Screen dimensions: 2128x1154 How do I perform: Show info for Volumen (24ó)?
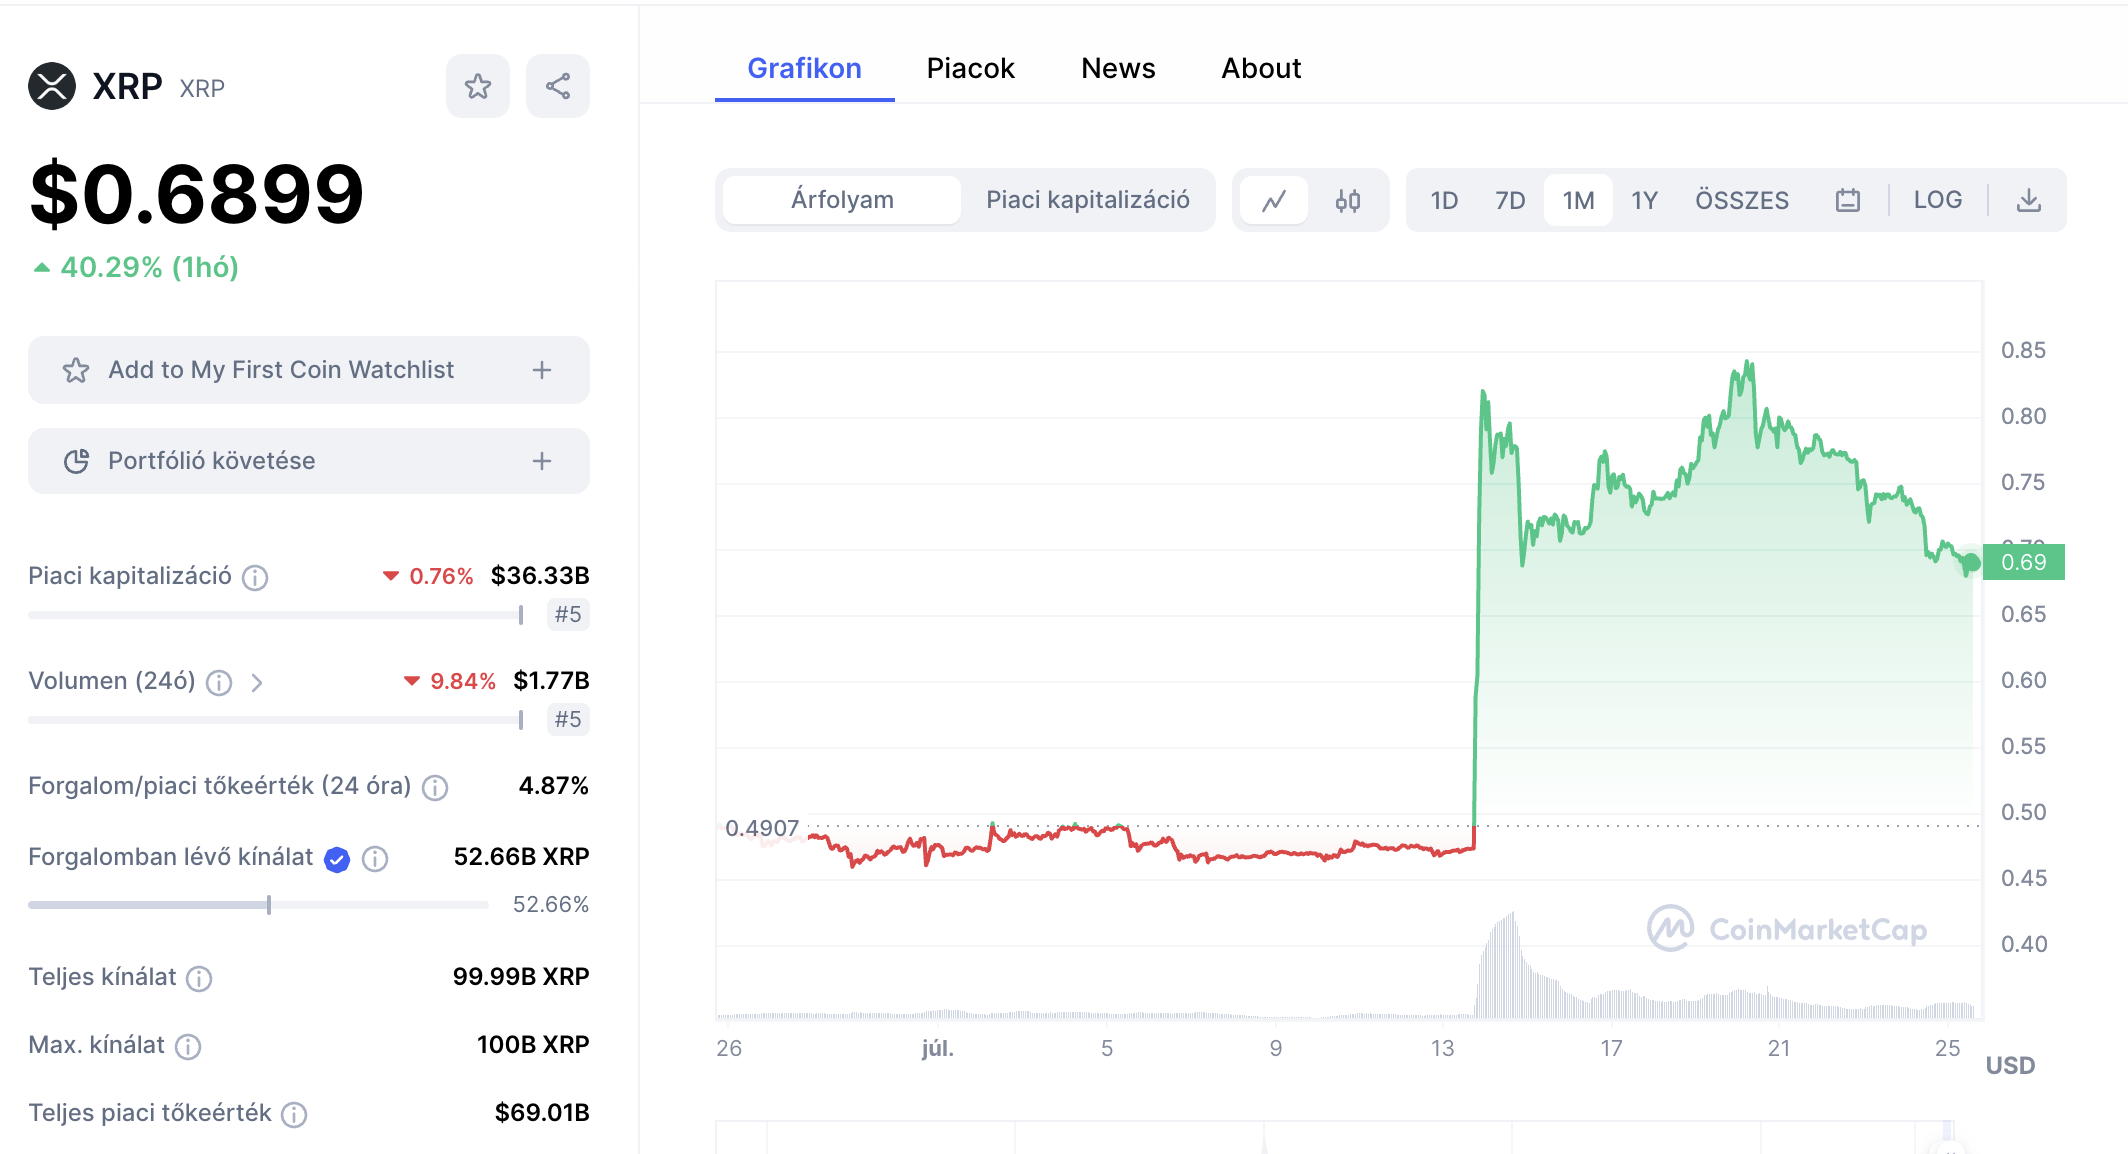(x=219, y=682)
